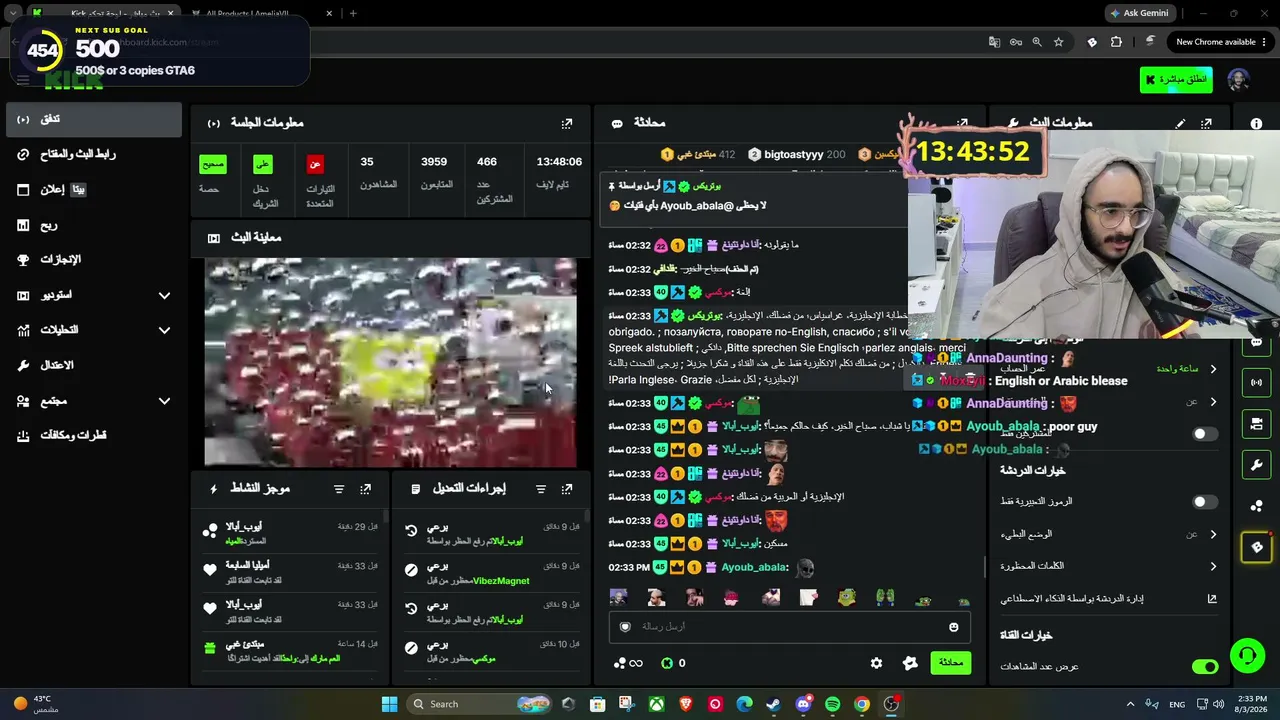
Task: Open chat settings gear below the message box
Action: [876, 663]
